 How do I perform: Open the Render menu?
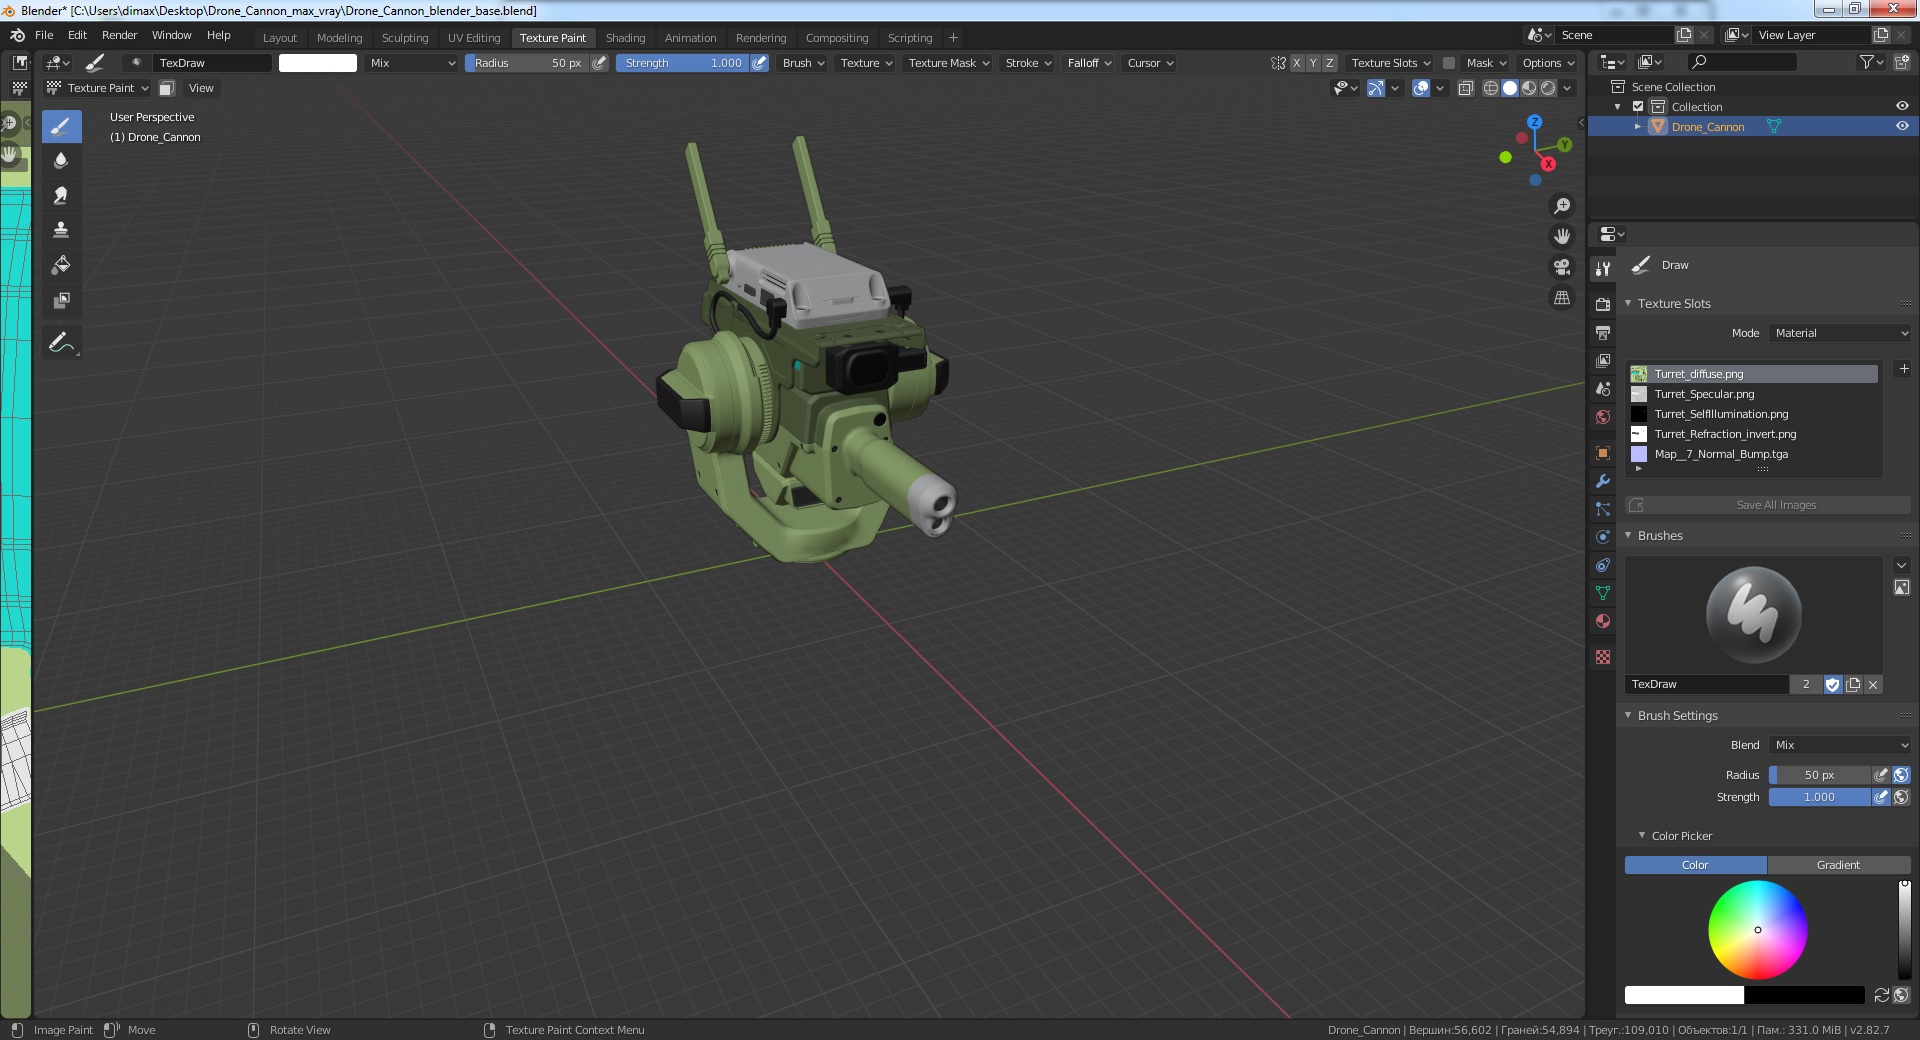(x=119, y=35)
